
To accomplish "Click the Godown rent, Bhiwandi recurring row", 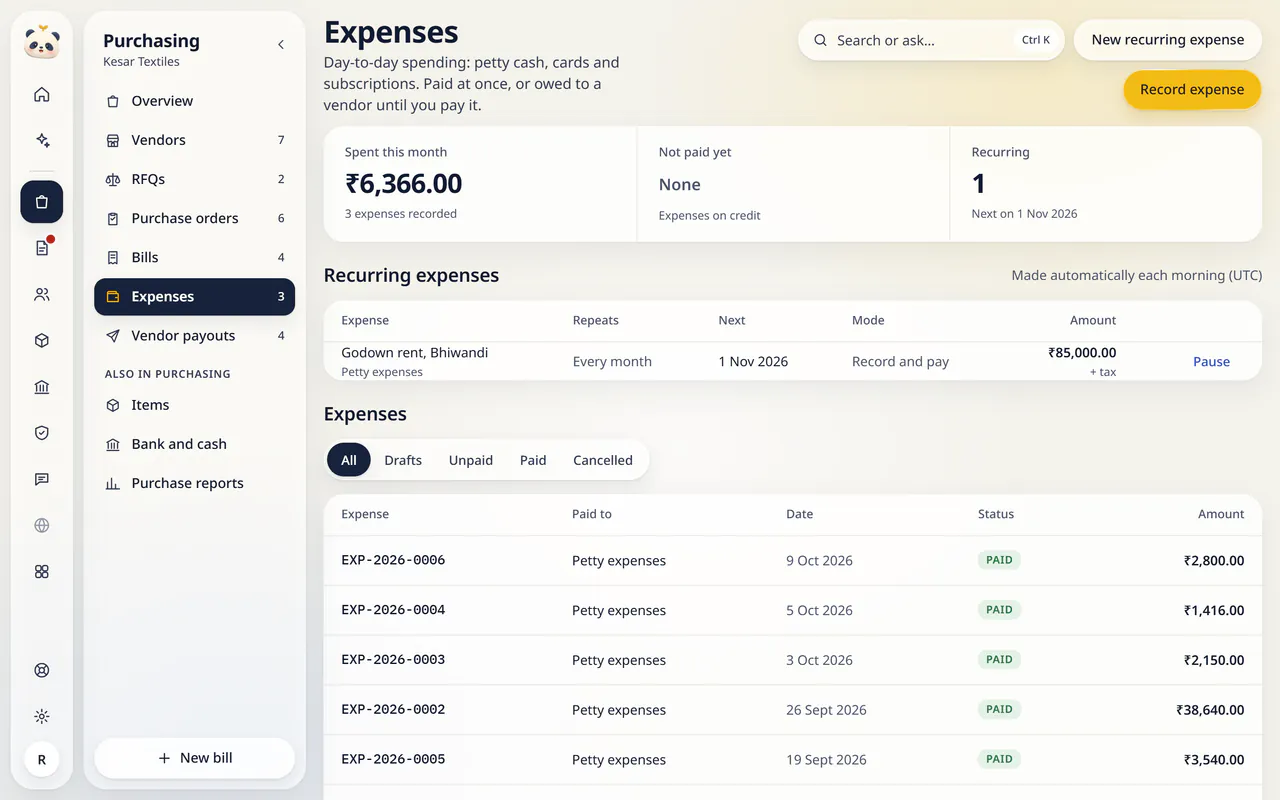I will [x=792, y=361].
